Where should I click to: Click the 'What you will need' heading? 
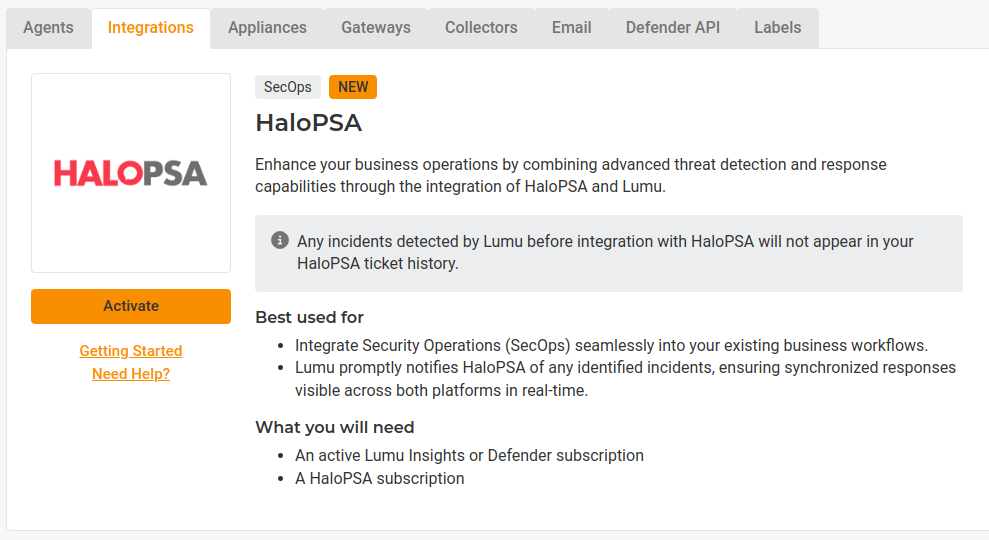pyautogui.click(x=335, y=428)
